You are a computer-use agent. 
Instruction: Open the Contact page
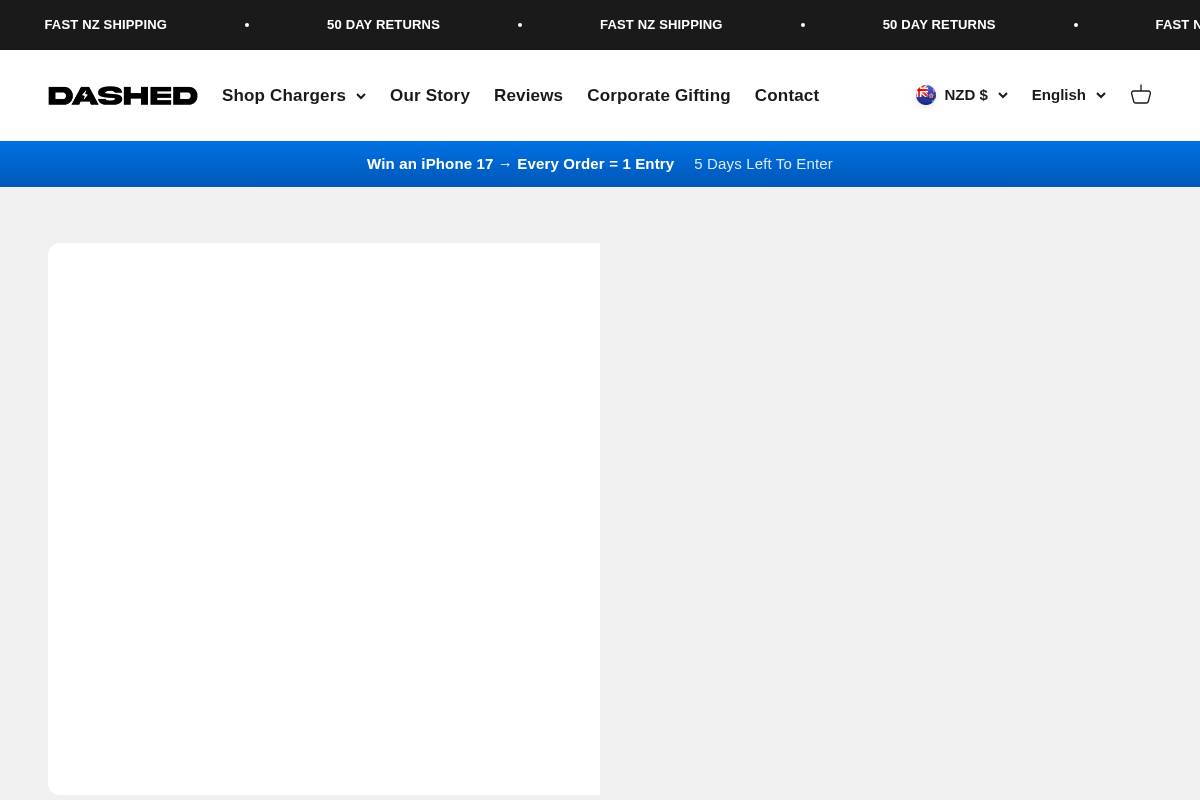787,96
